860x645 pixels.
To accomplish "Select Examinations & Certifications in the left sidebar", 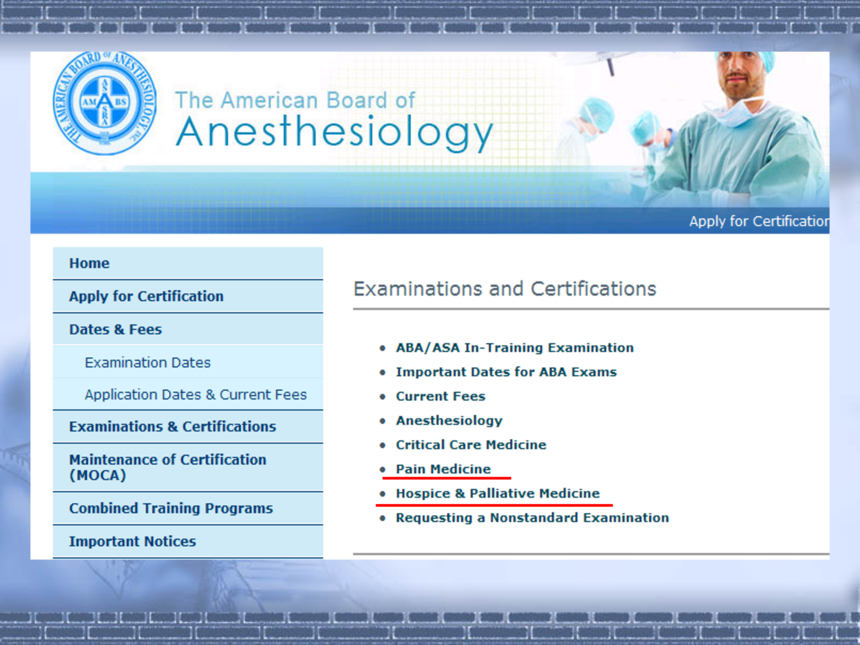I will [172, 426].
